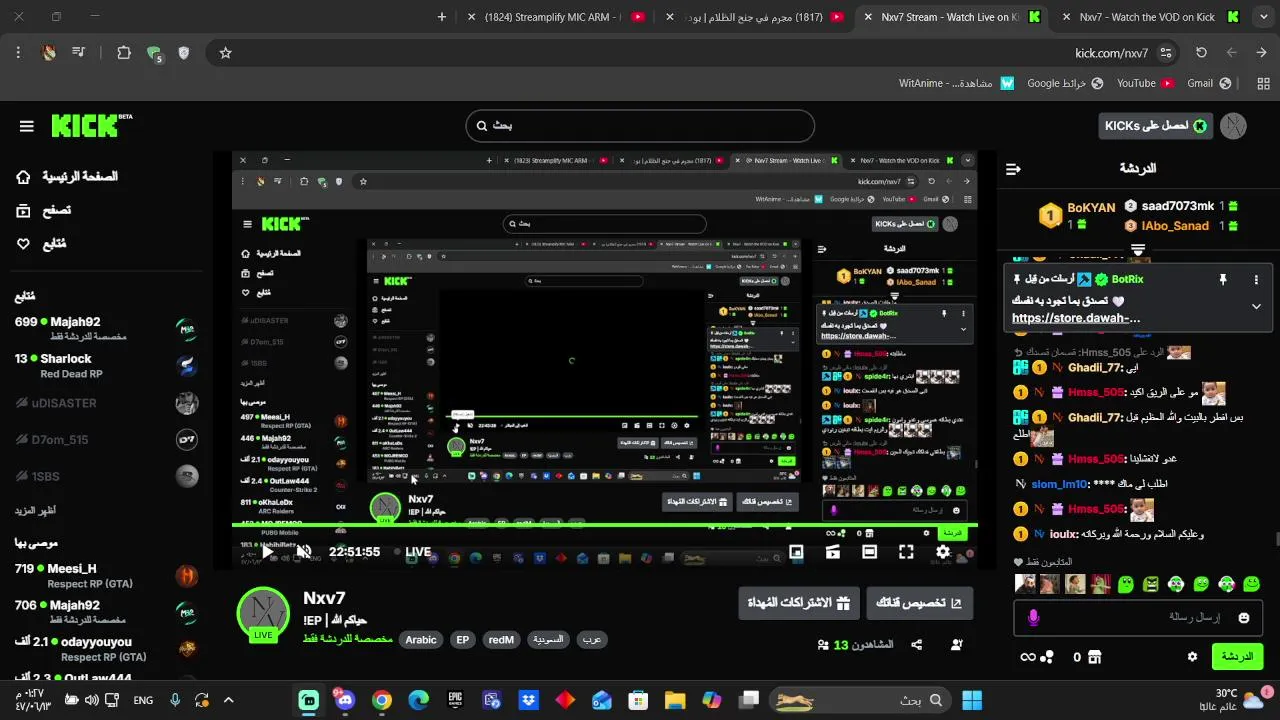
Task: Open the Kick hamburger sidebar menu
Action: pyautogui.click(x=27, y=126)
